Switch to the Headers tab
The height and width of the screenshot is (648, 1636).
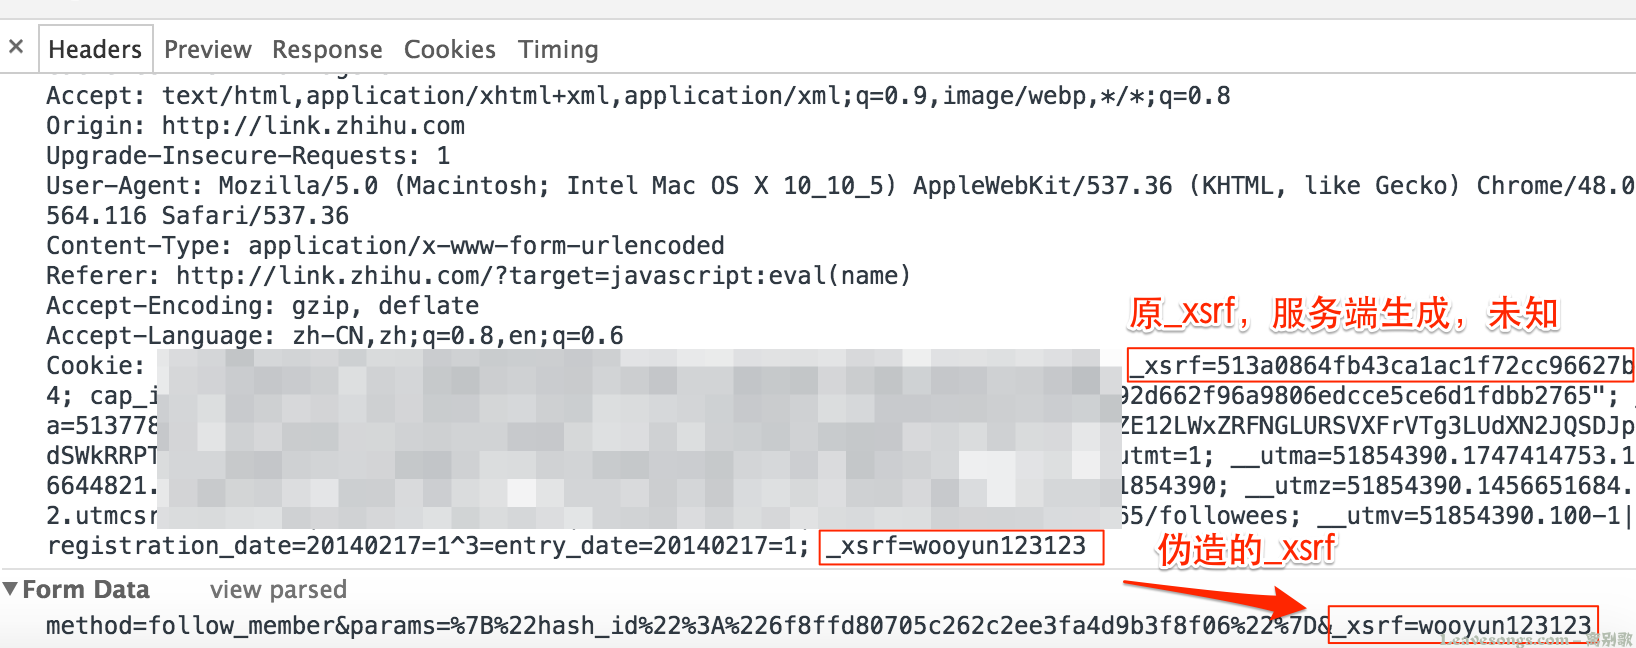pos(95,50)
